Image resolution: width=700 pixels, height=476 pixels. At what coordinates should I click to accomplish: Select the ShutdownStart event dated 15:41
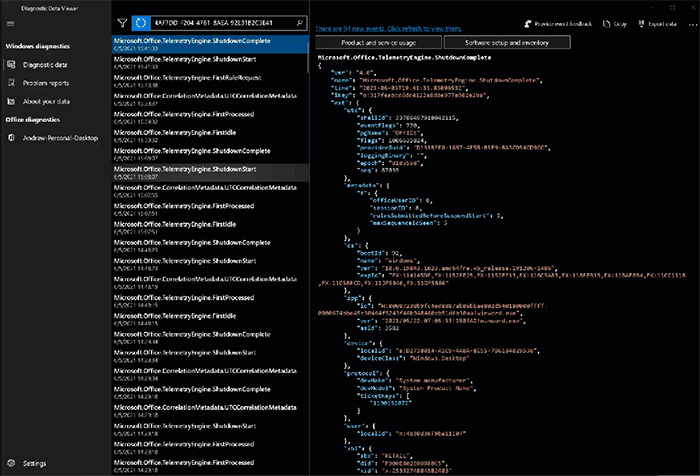210,63
